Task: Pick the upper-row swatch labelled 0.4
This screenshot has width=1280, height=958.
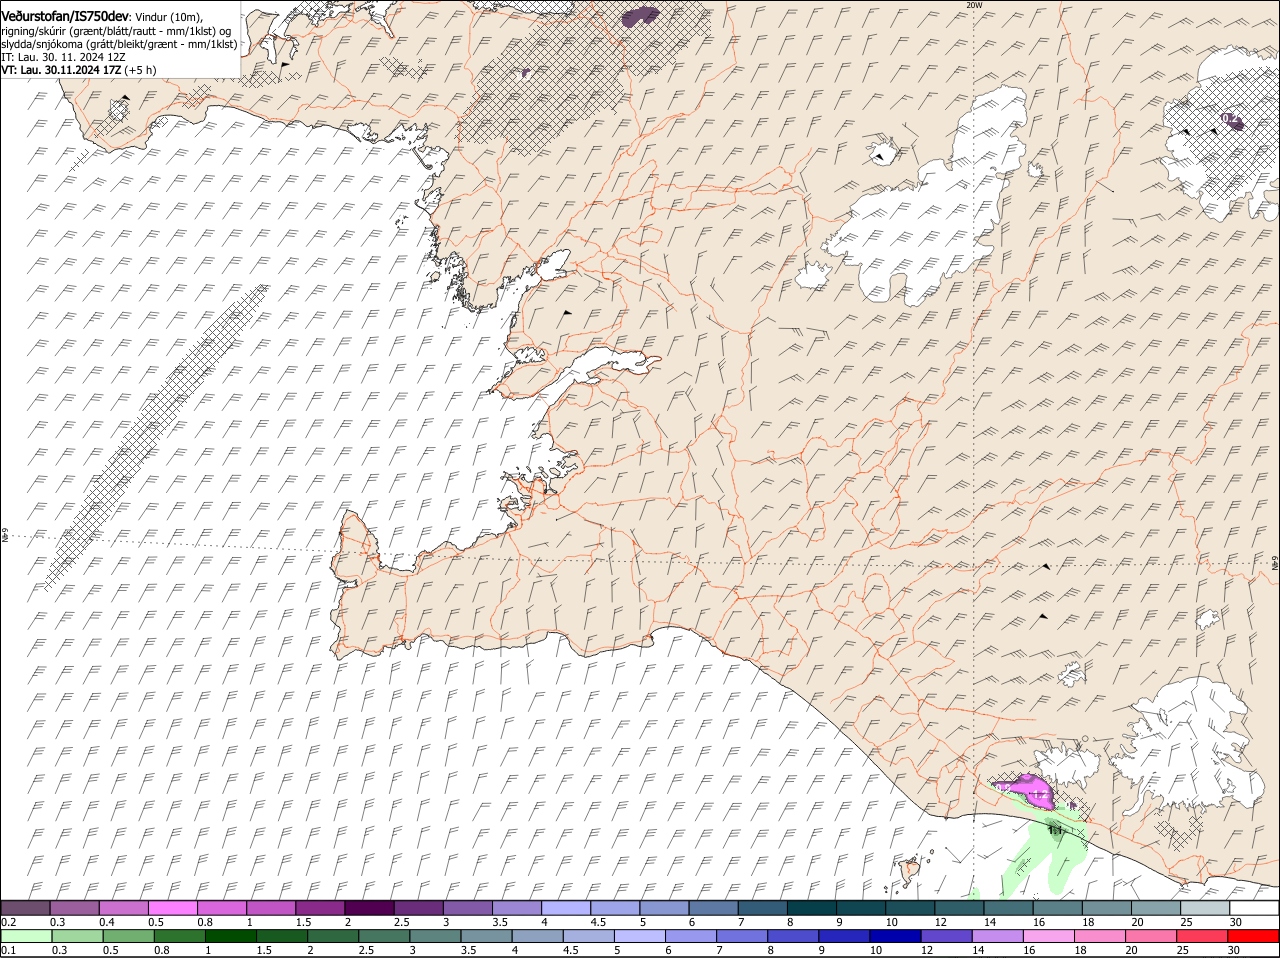Action: [123, 908]
